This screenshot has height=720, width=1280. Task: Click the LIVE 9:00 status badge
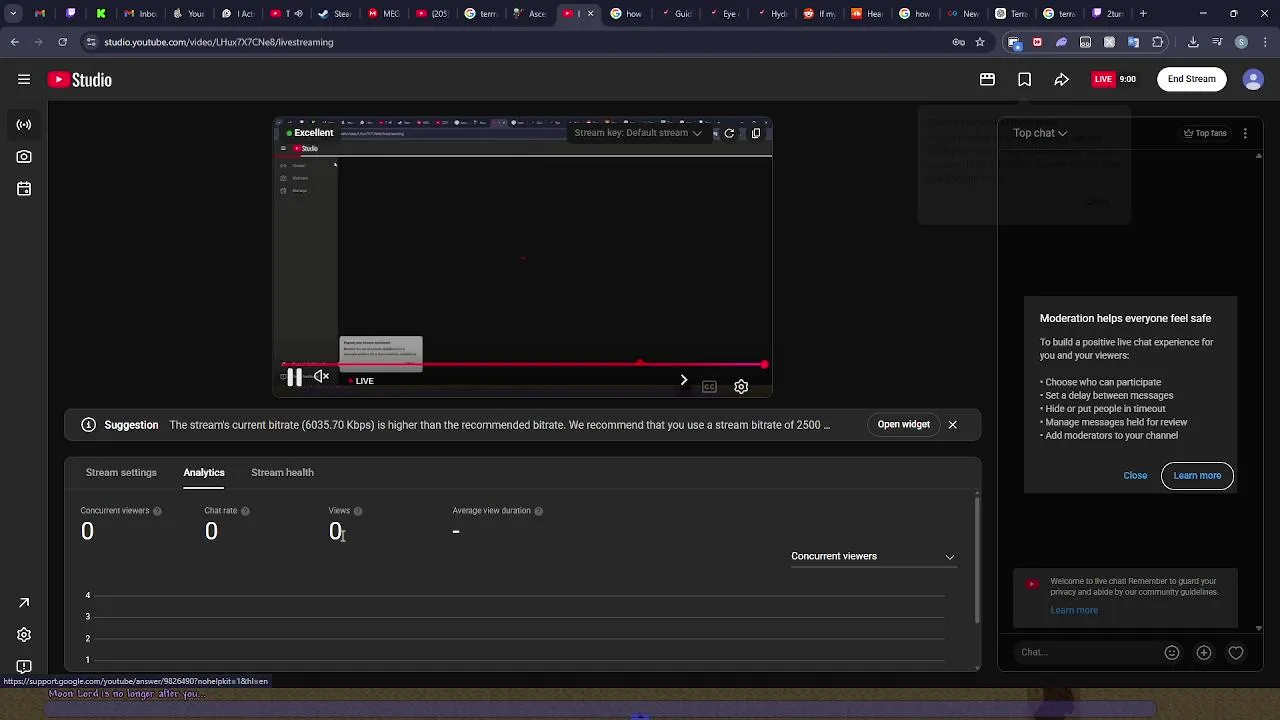pyautogui.click(x=1115, y=79)
